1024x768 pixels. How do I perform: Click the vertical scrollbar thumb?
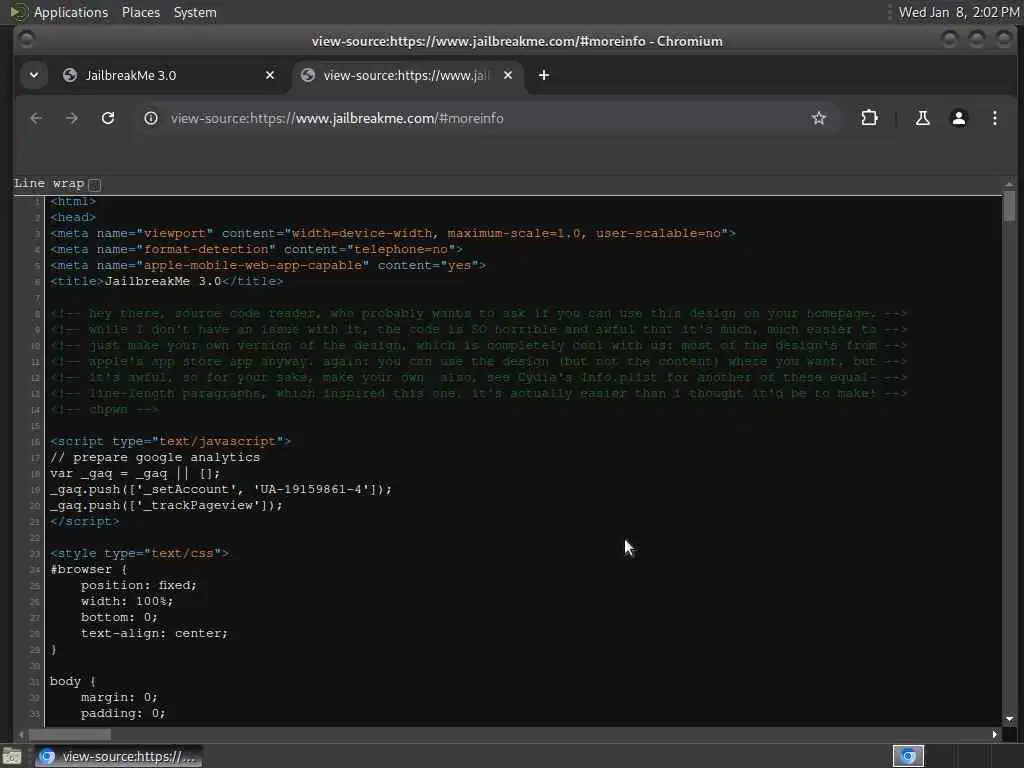pyautogui.click(x=1009, y=207)
